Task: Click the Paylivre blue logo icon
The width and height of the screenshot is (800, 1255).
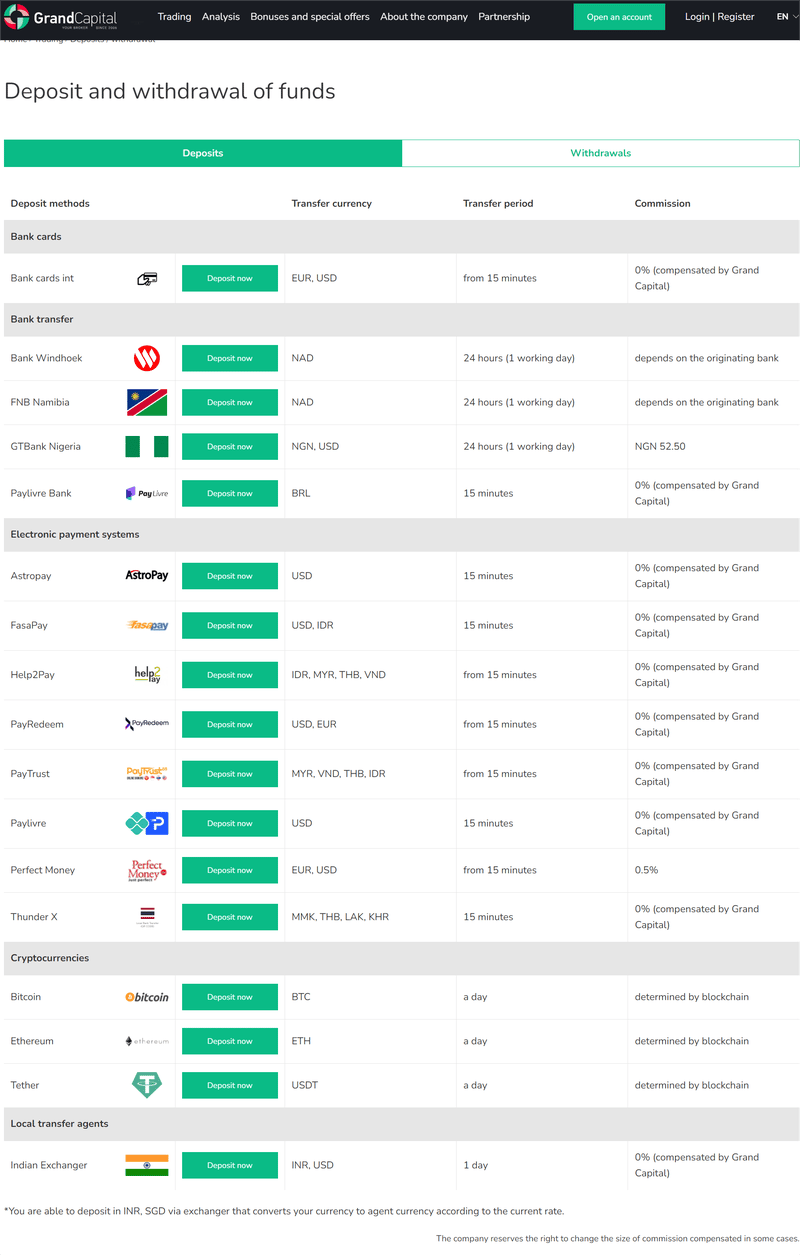Action: pyautogui.click(x=147, y=823)
